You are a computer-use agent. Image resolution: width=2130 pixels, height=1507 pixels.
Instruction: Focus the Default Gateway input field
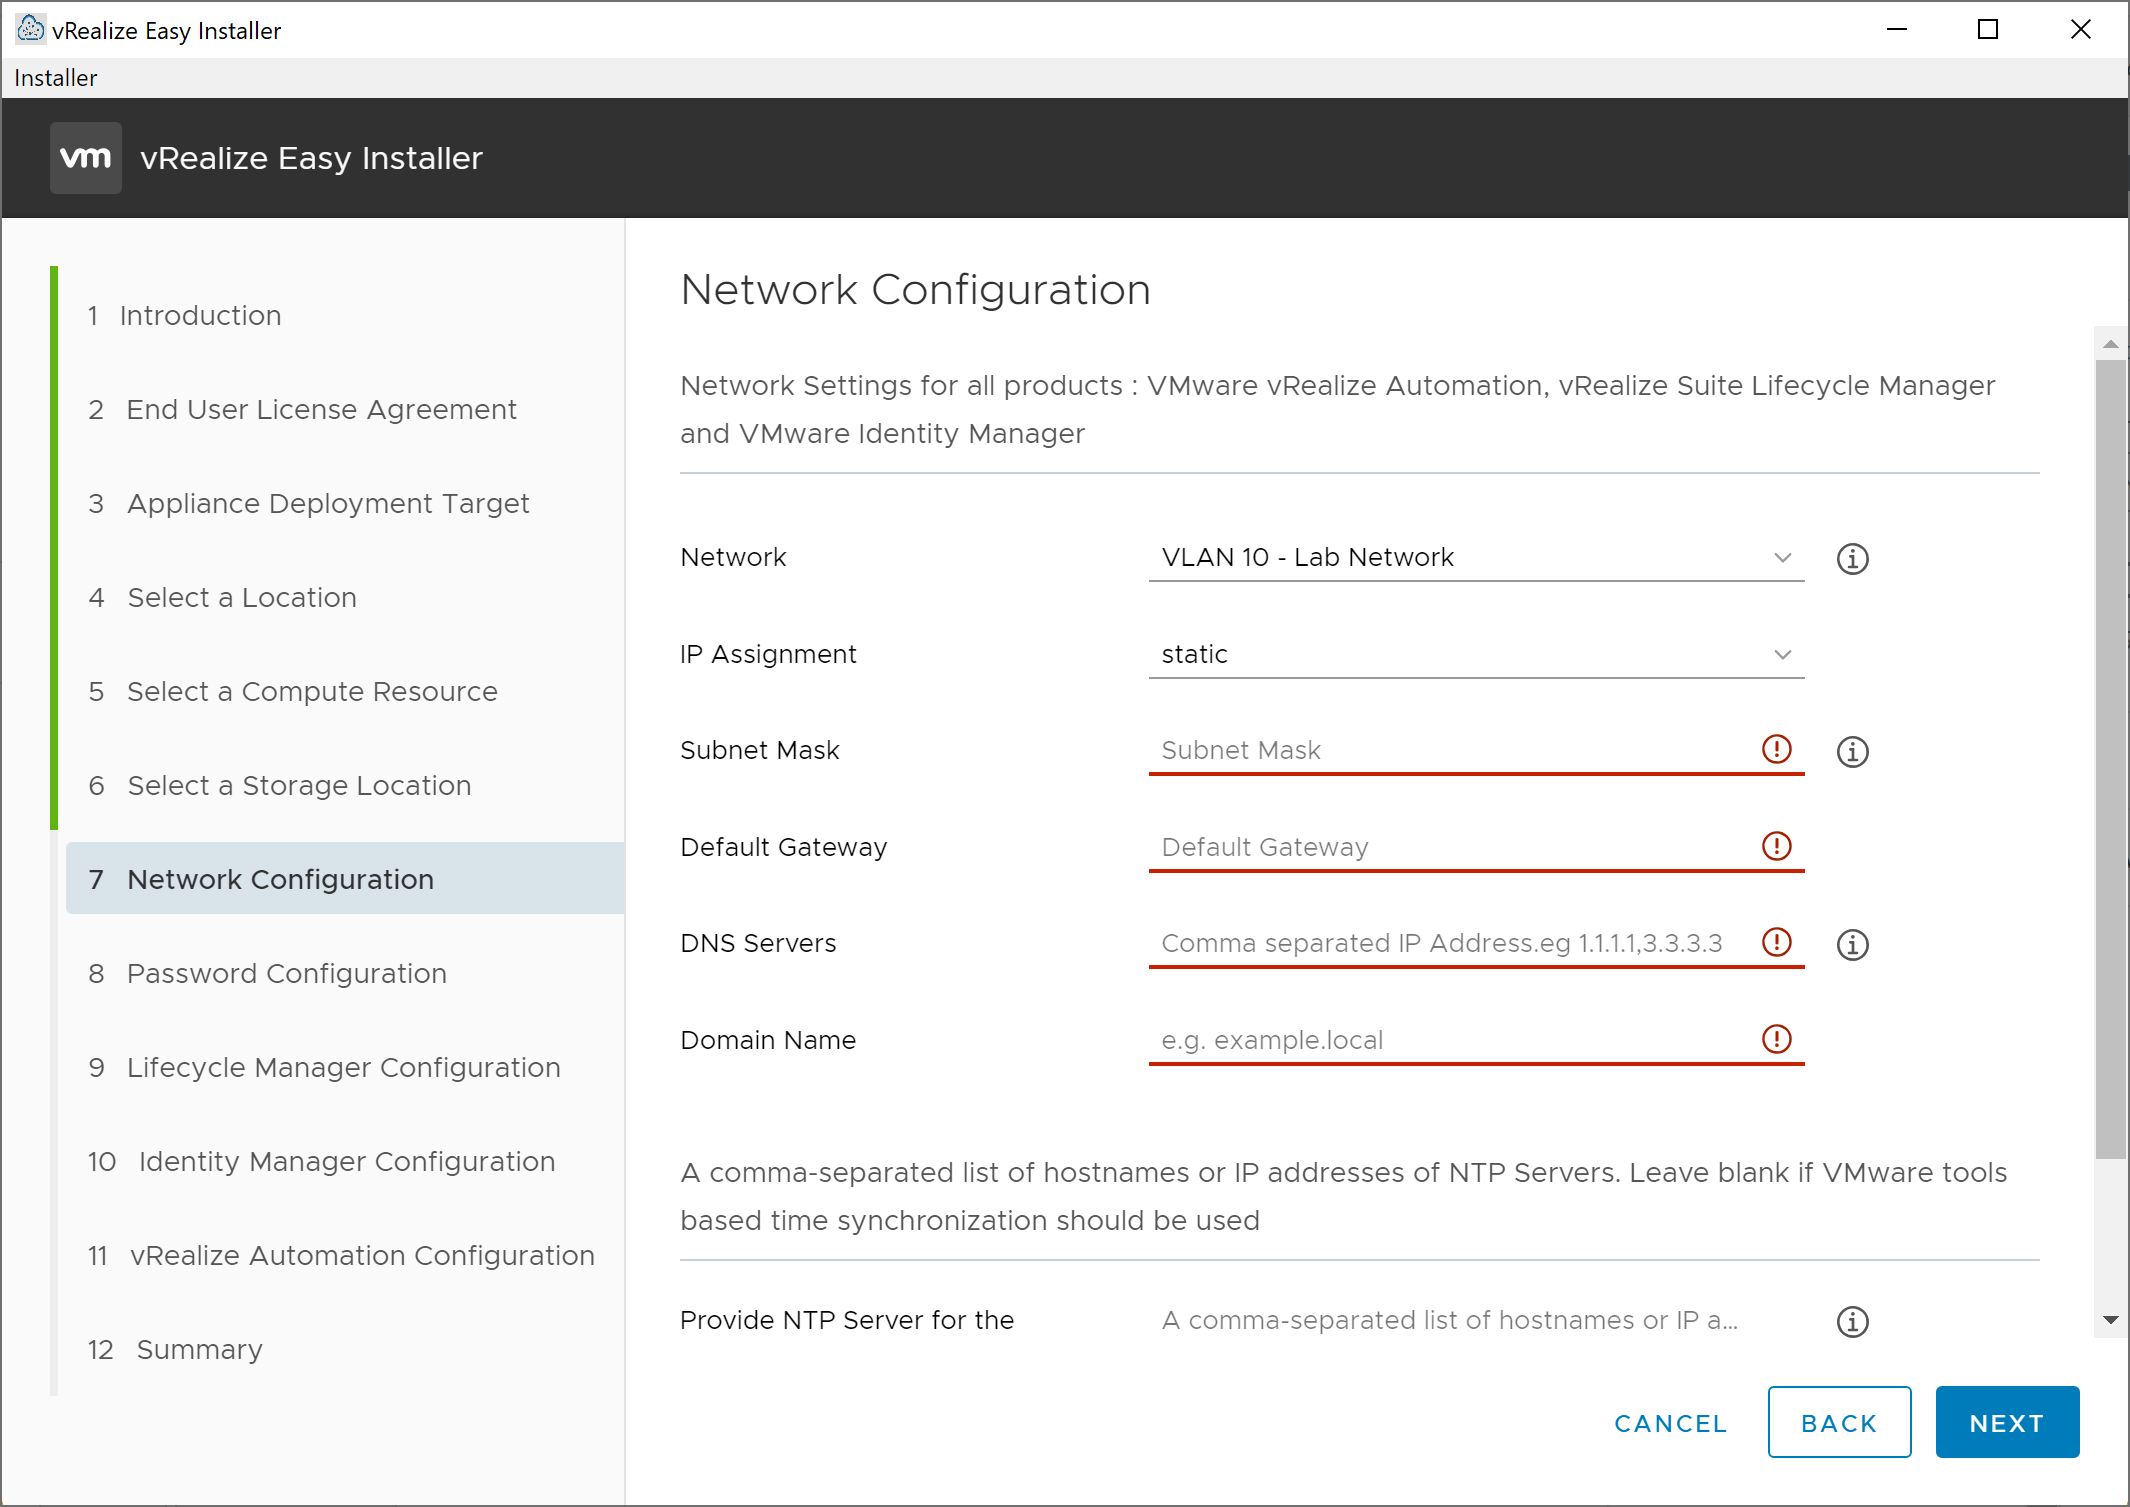(1450, 847)
